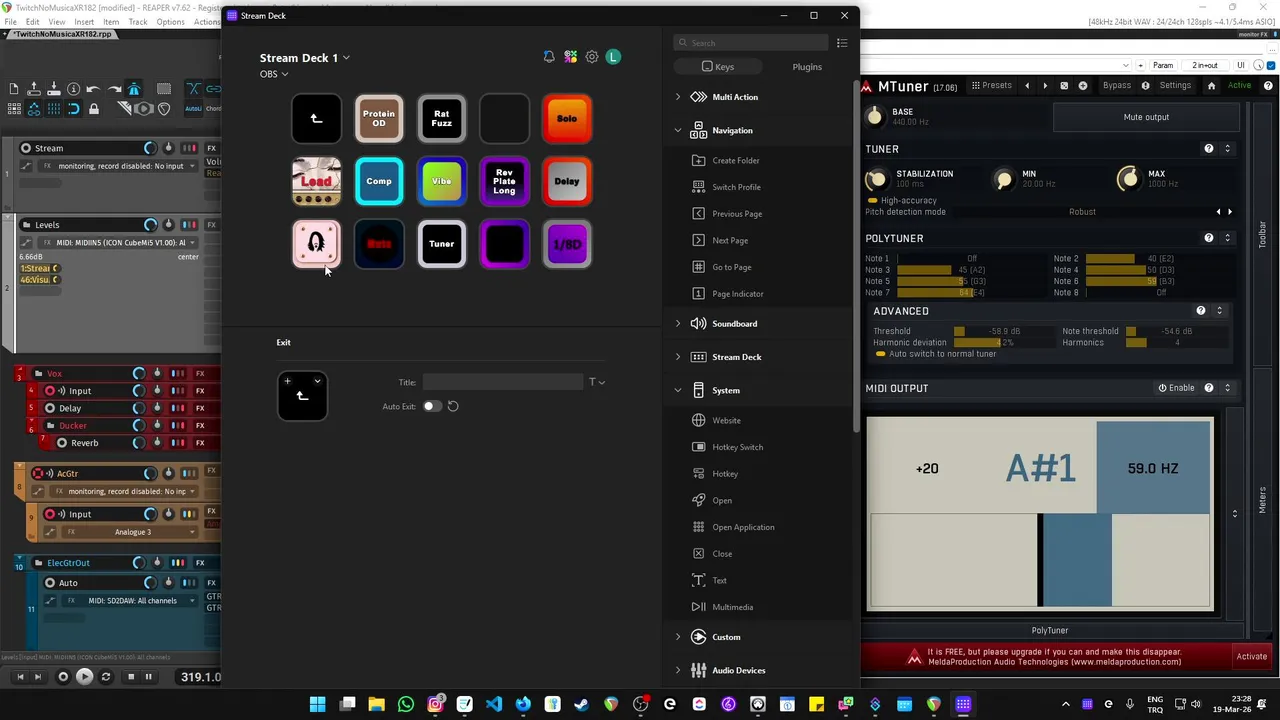Screen dimensions: 1280x720
Task: Select the Lead amp deck key
Action: 316,181
